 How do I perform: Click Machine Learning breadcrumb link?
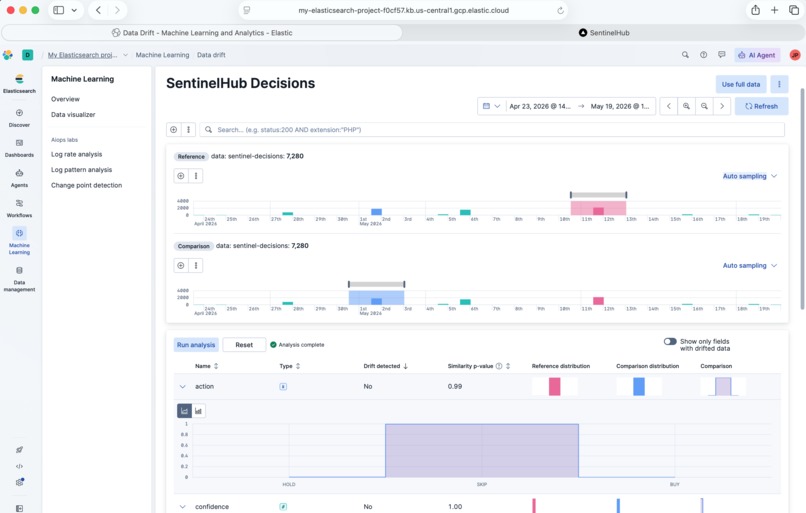pyautogui.click(x=162, y=55)
